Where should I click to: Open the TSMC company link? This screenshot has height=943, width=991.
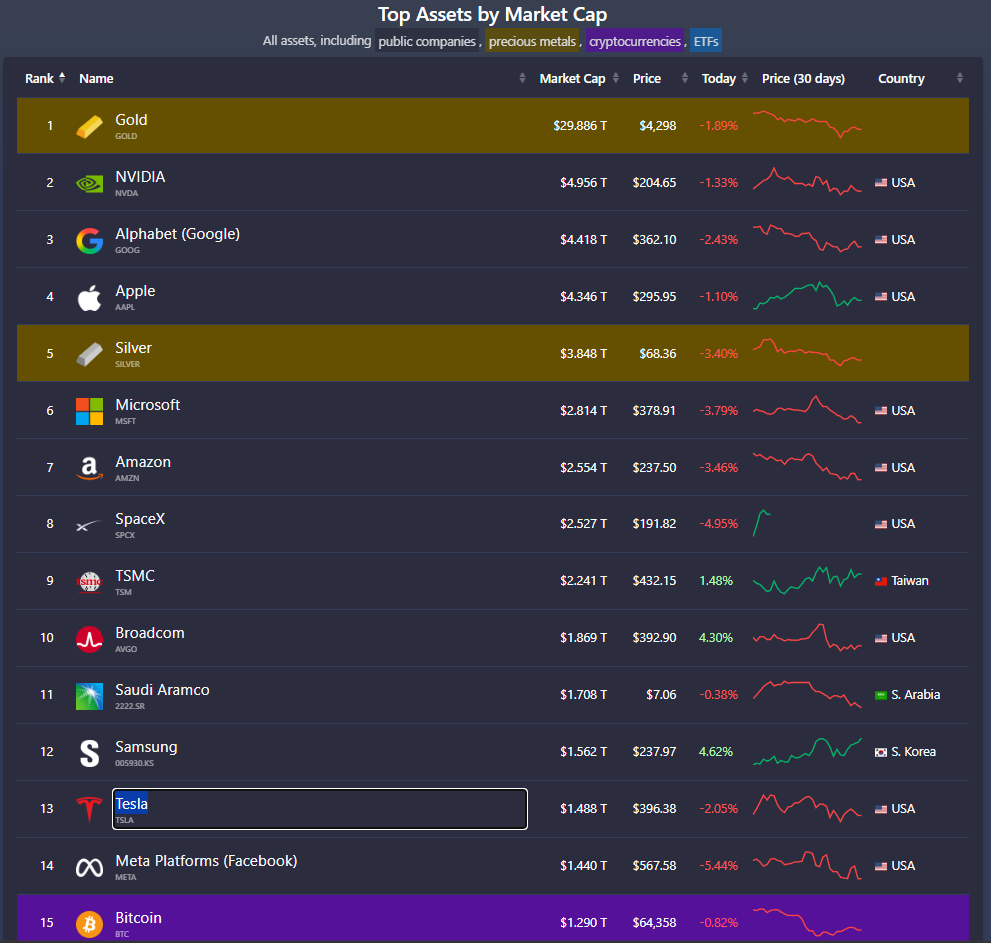pyautogui.click(x=135, y=576)
